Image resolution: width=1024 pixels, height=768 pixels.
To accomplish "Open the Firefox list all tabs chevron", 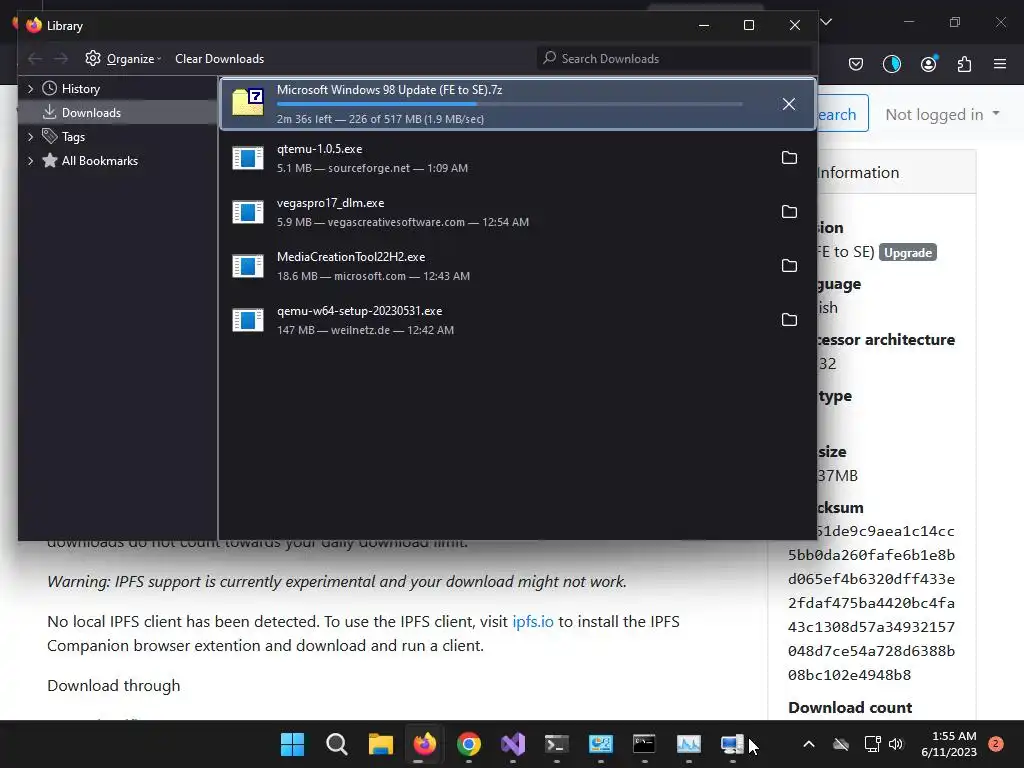I will [x=826, y=22].
